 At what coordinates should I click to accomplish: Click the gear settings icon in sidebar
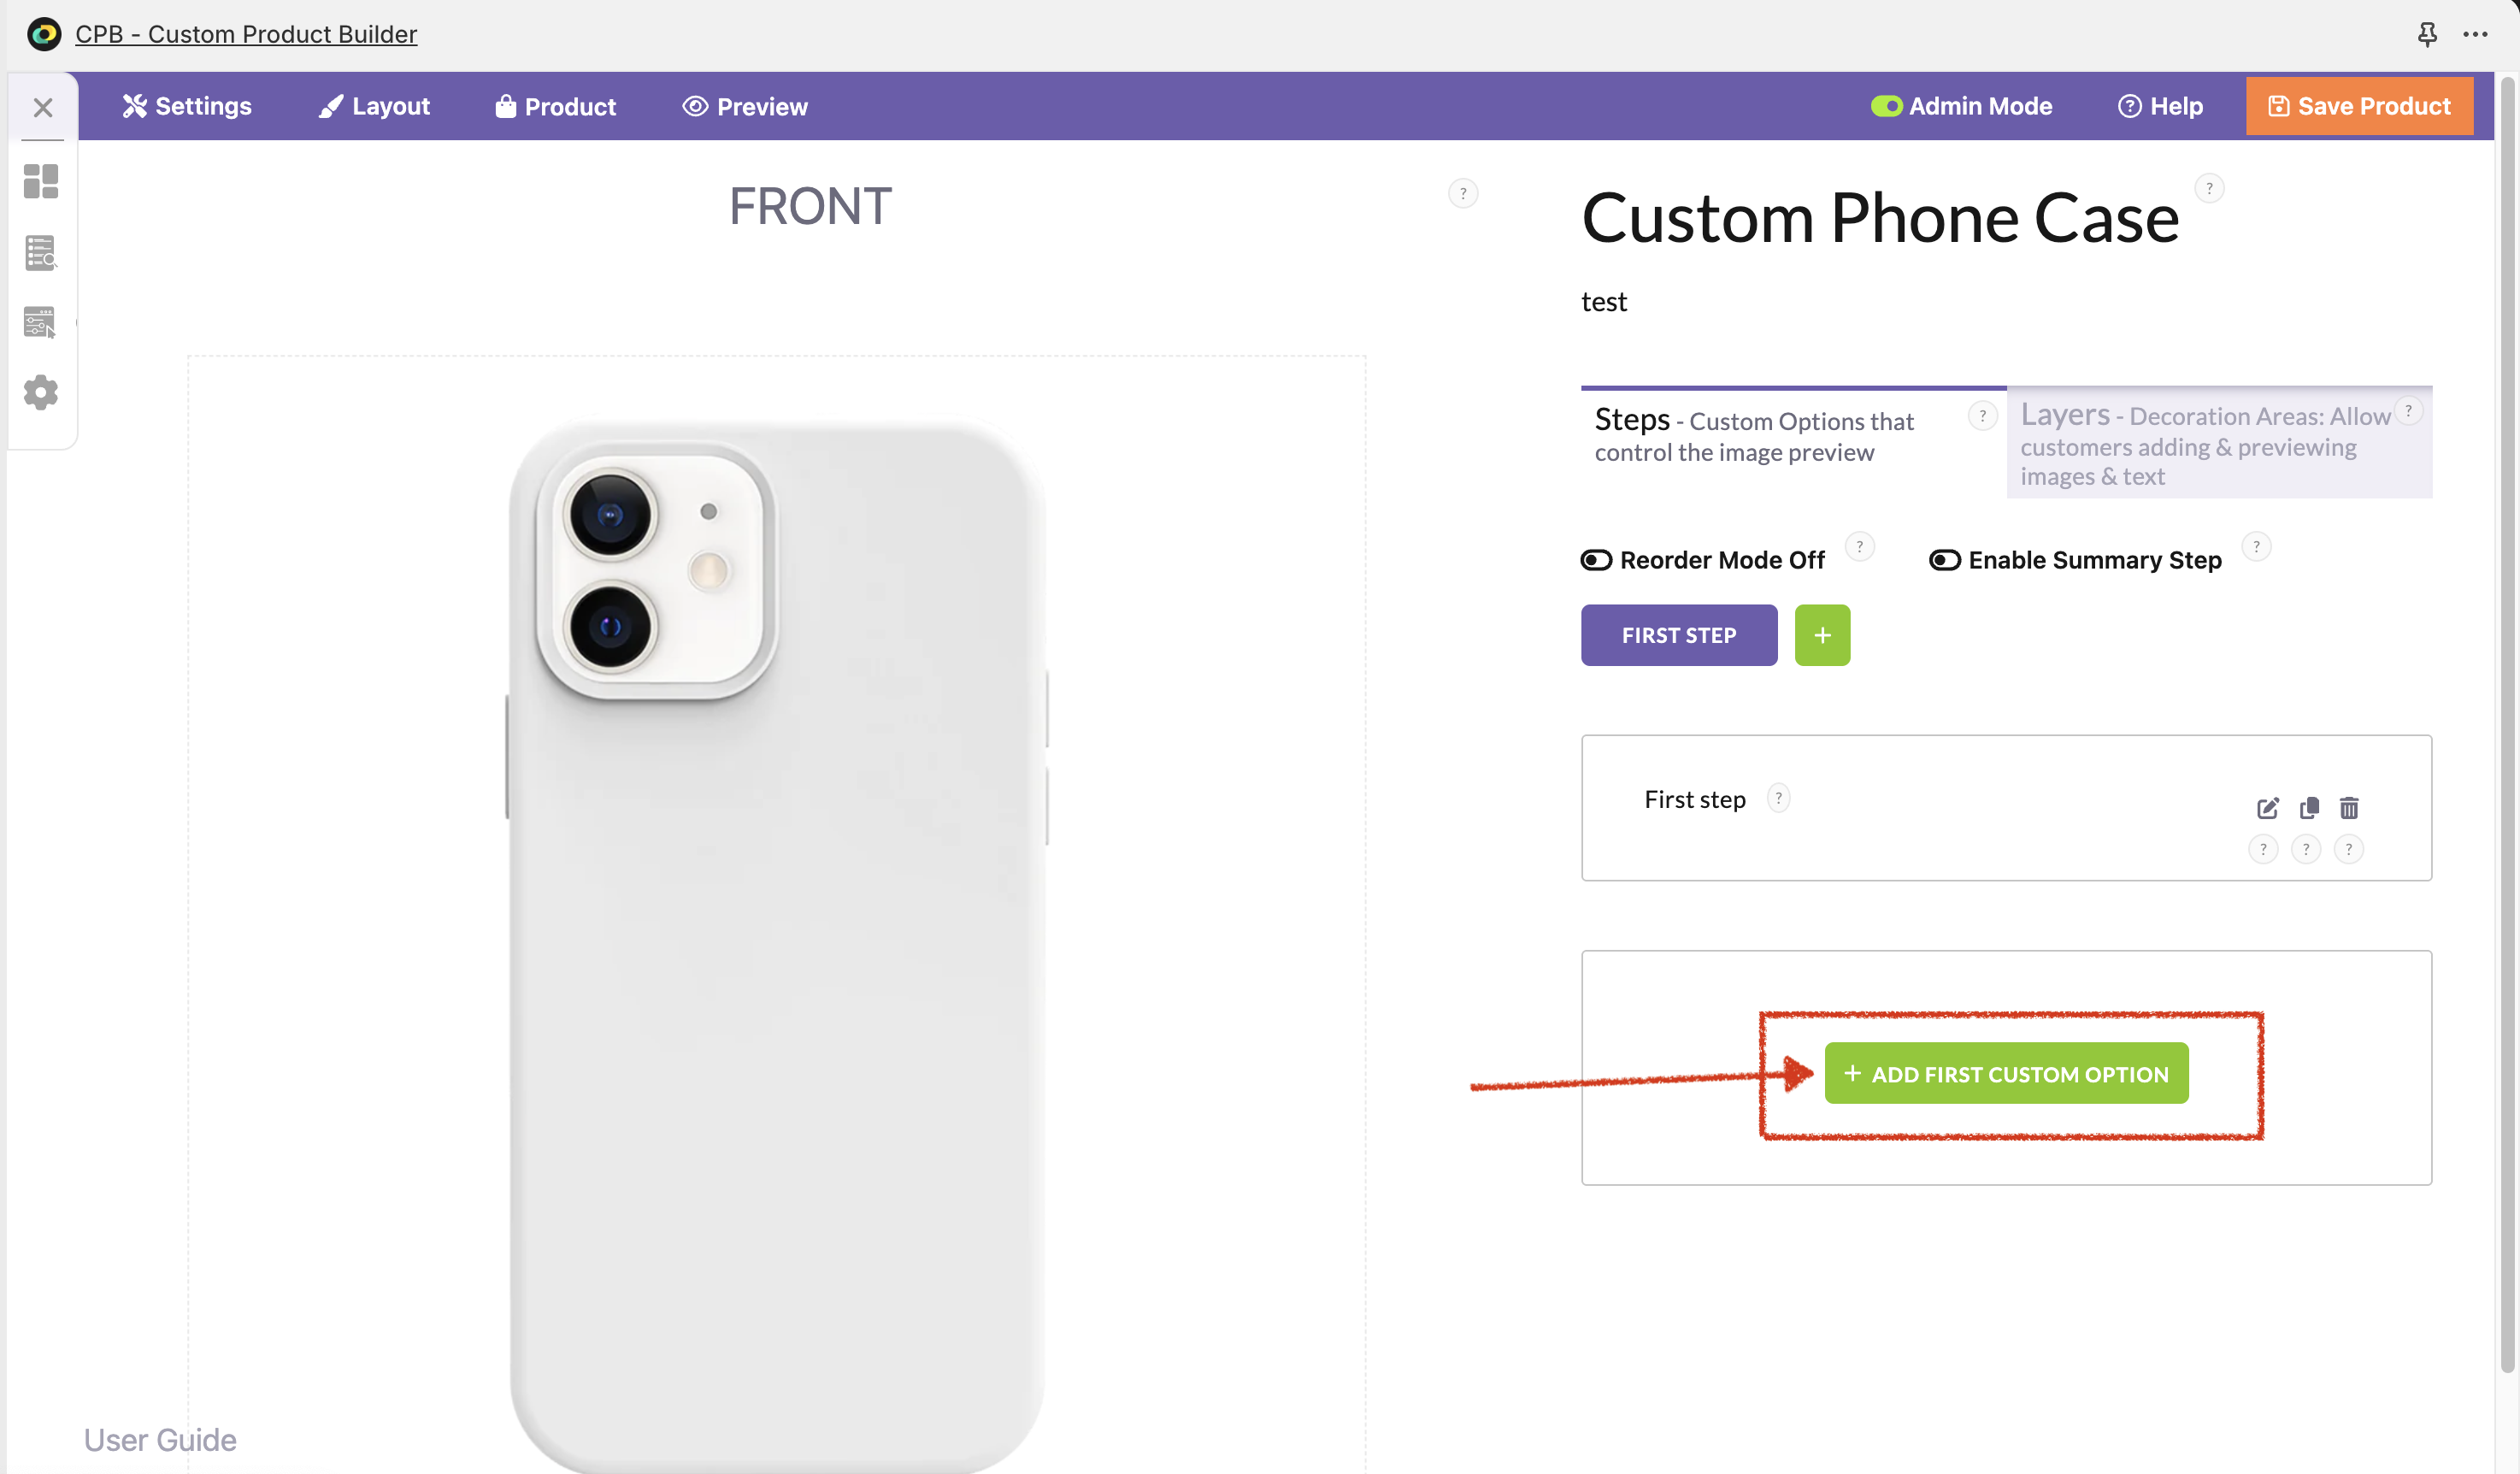pos(41,392)
